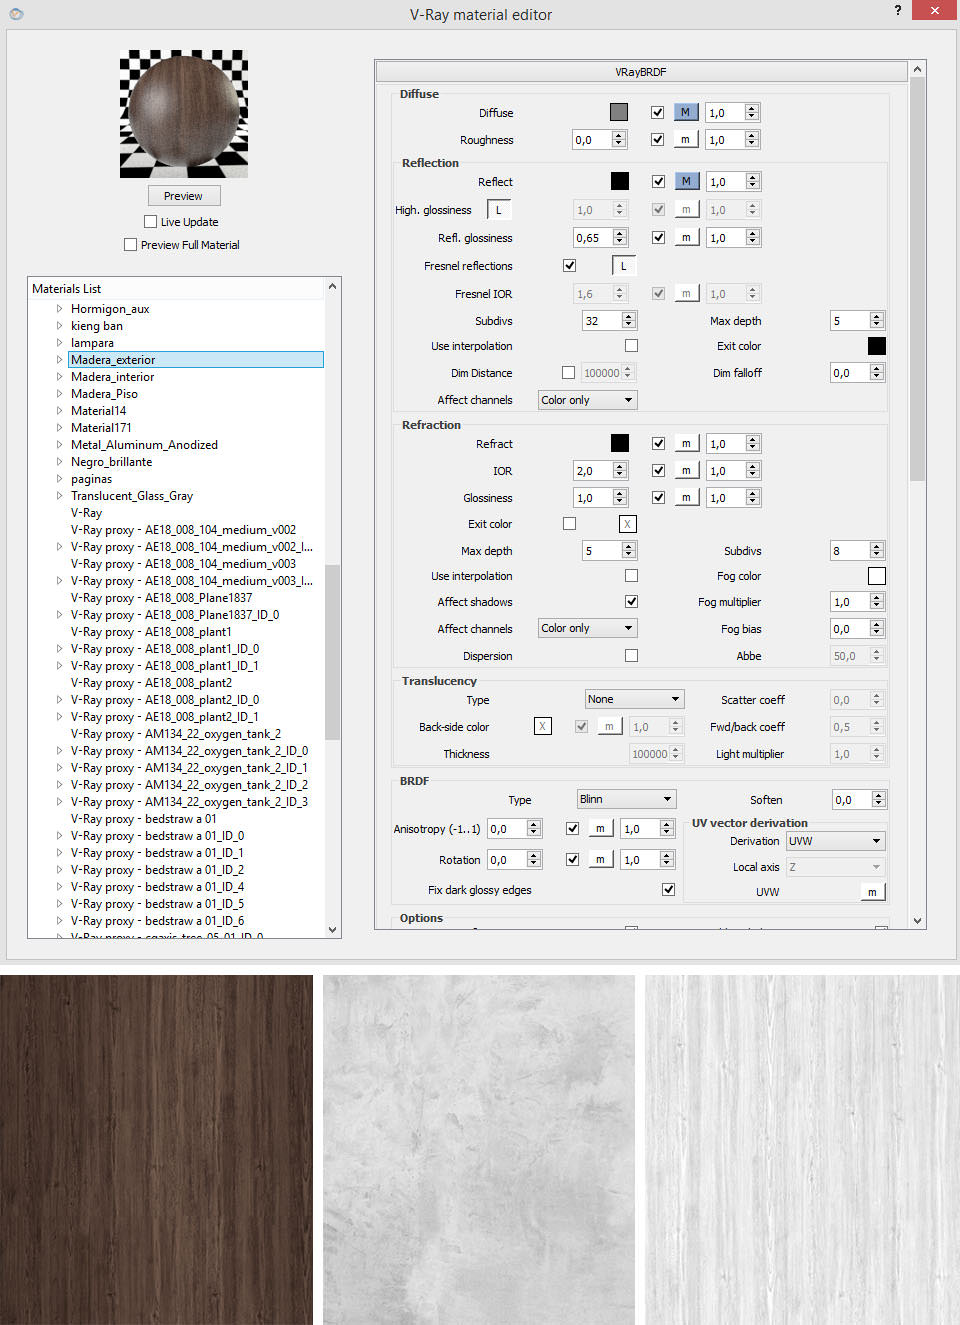Image resolution: width=960 pixels, height=1325 pixels.
Task: Click the dark wood texture thumbnail
Action: [156, 1150]
